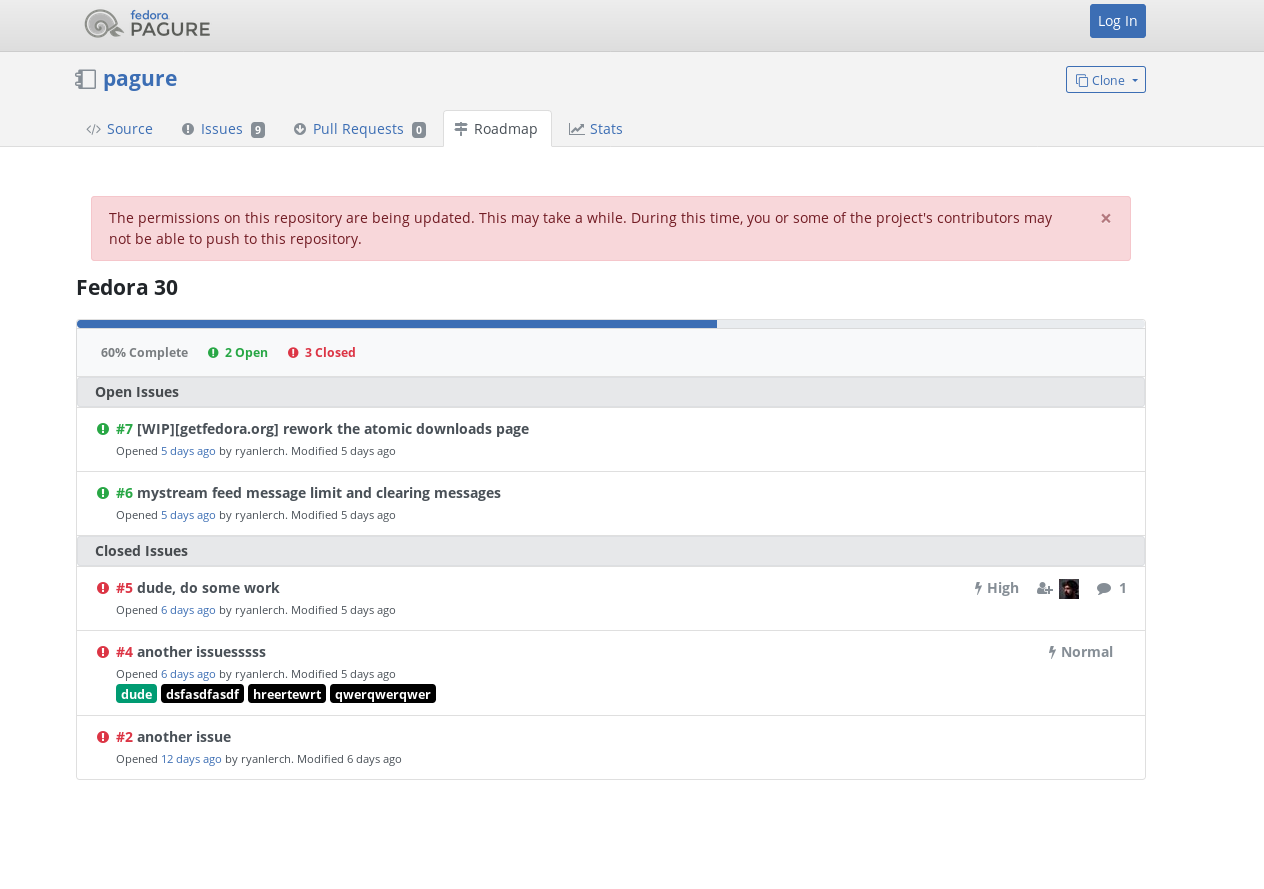Click the Issues count badge 9
The image size is (1264, 889).
[x=258, y=130]
